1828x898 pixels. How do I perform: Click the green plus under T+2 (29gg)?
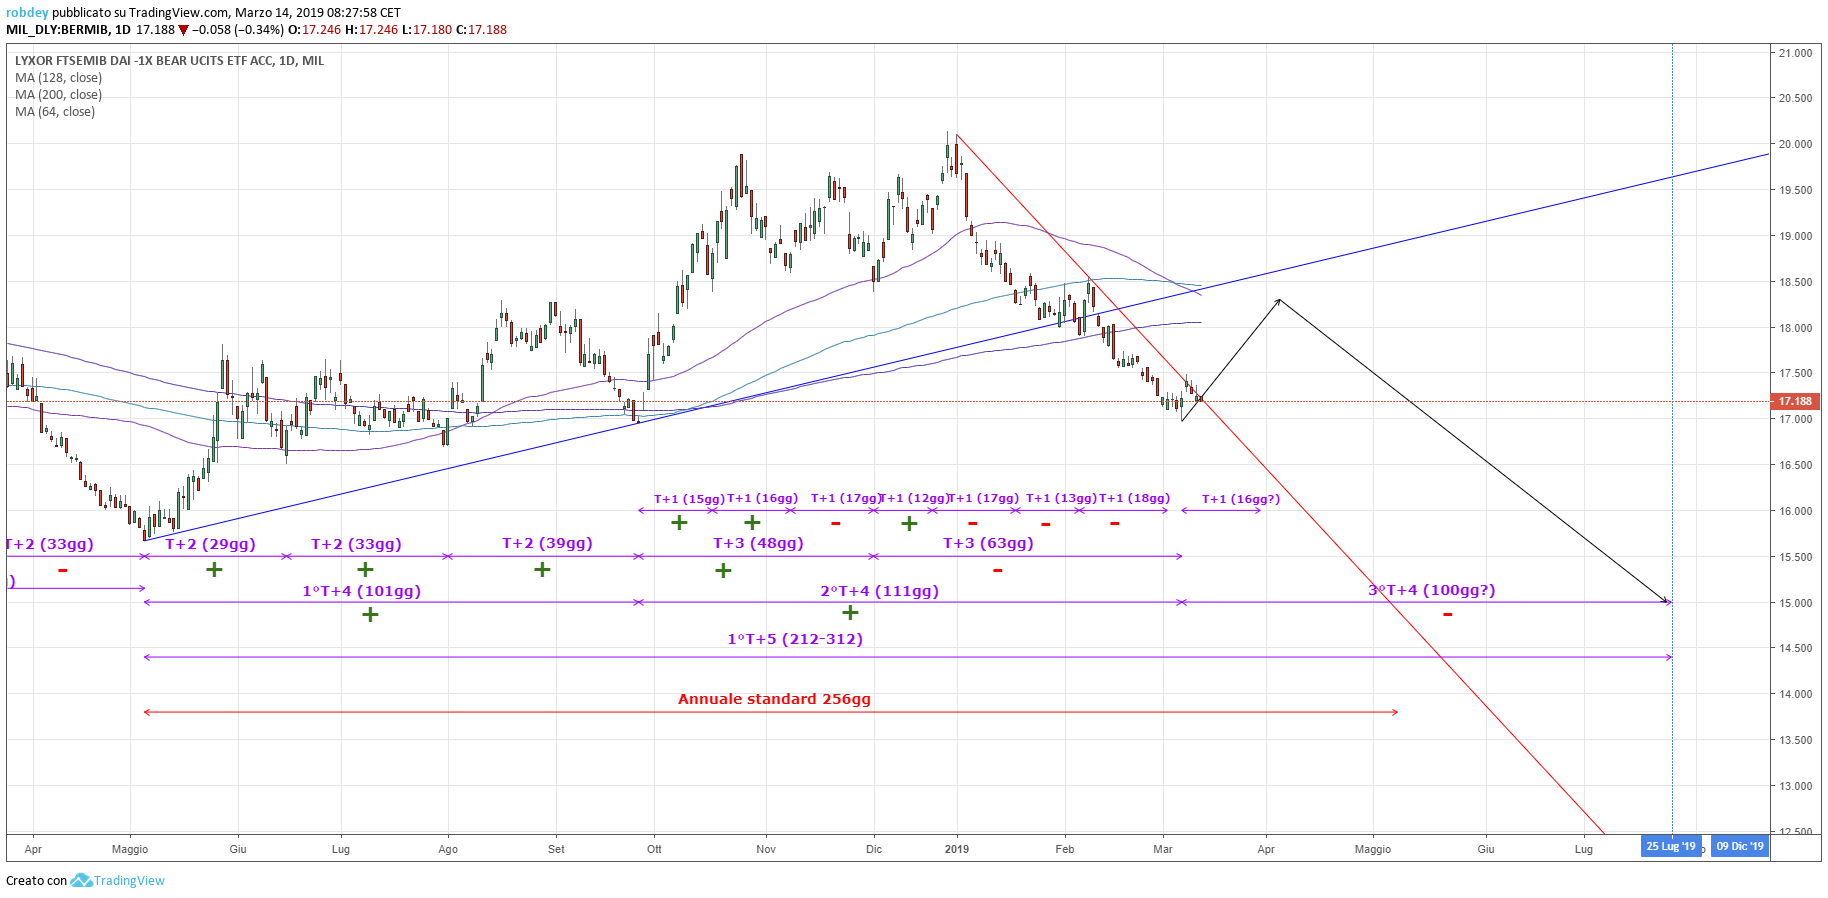pos(214,570)
